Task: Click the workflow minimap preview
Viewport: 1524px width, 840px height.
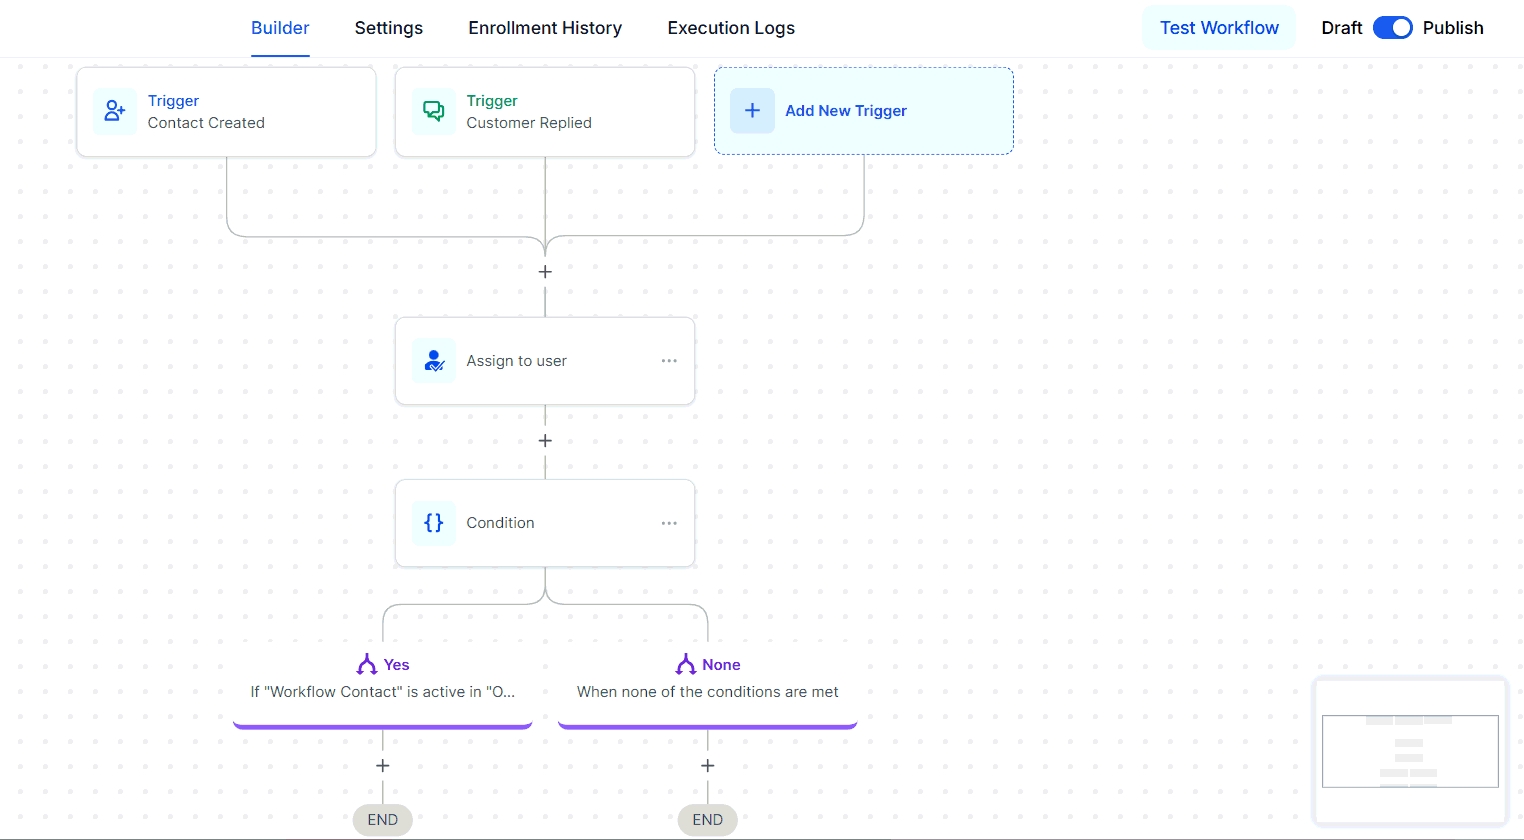Action: click(1410, 751)
